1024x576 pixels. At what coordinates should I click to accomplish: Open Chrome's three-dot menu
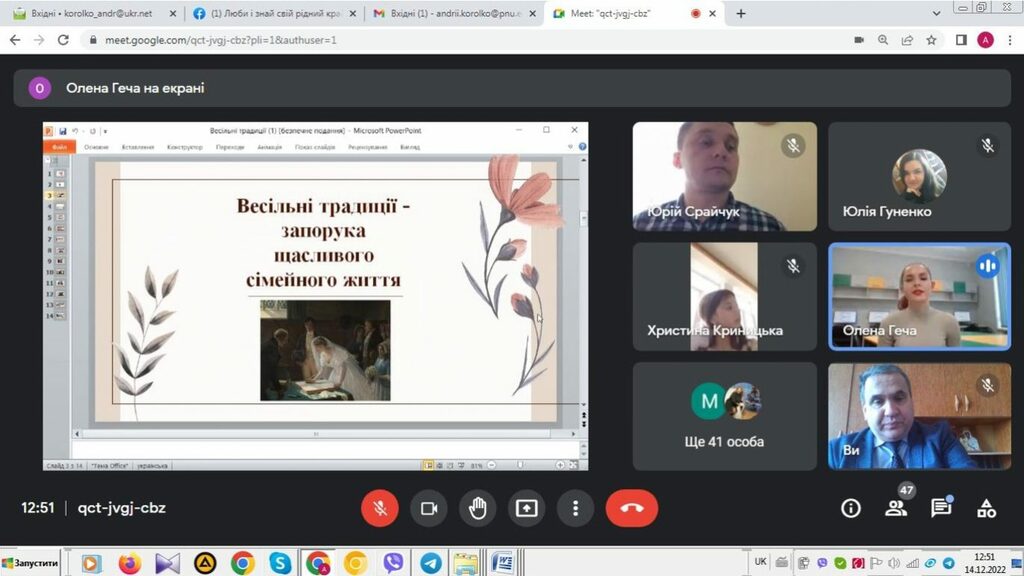tap(1009, 40)
